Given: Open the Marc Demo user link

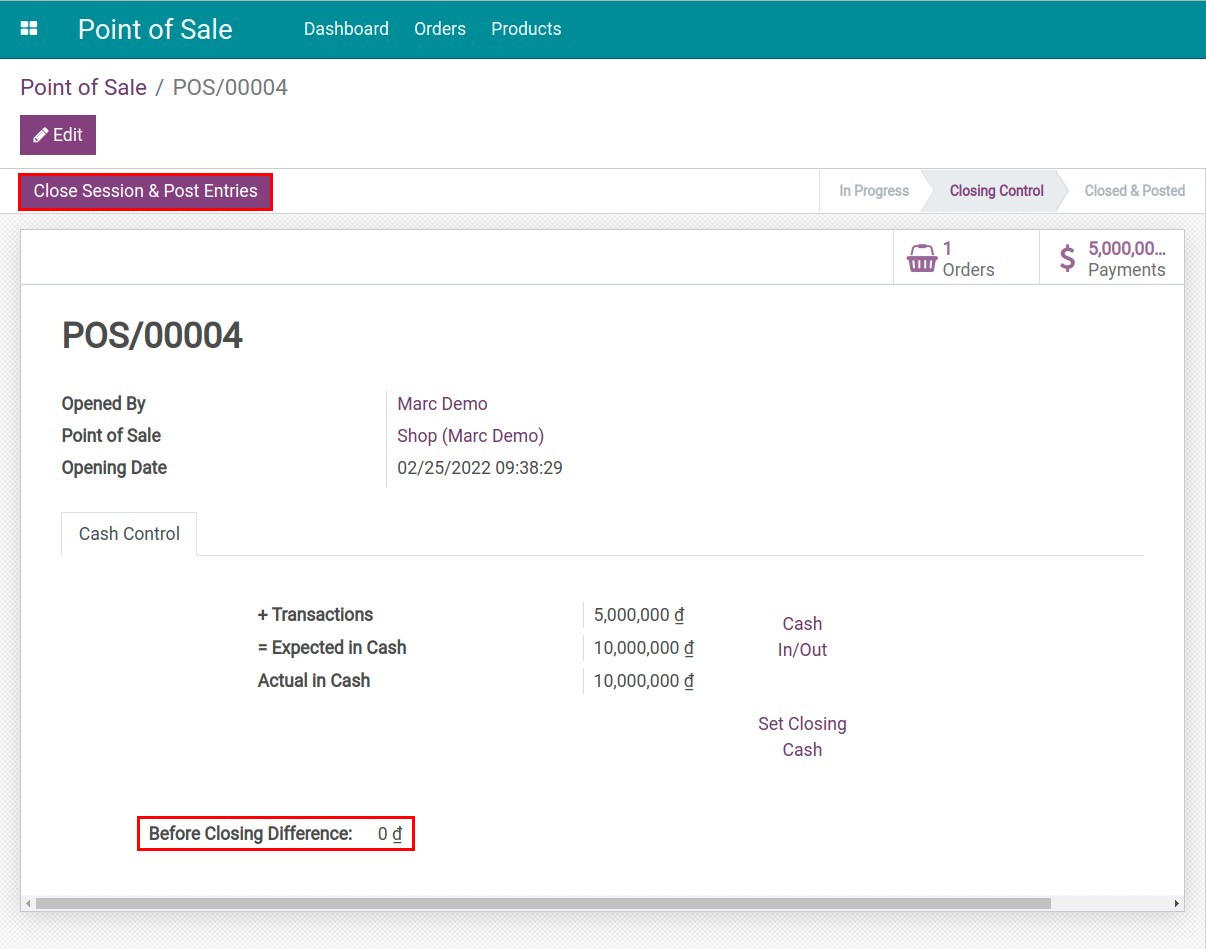Looking at the screenshot, I should click(442, 404).
